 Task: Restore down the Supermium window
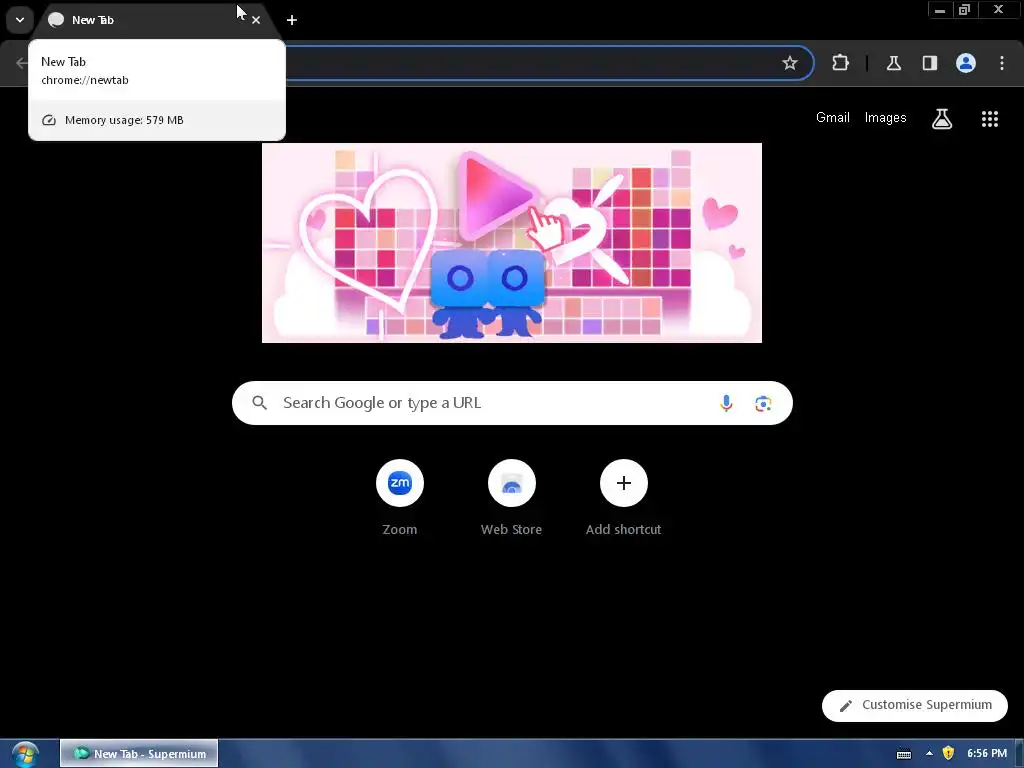tap(965, 10)
